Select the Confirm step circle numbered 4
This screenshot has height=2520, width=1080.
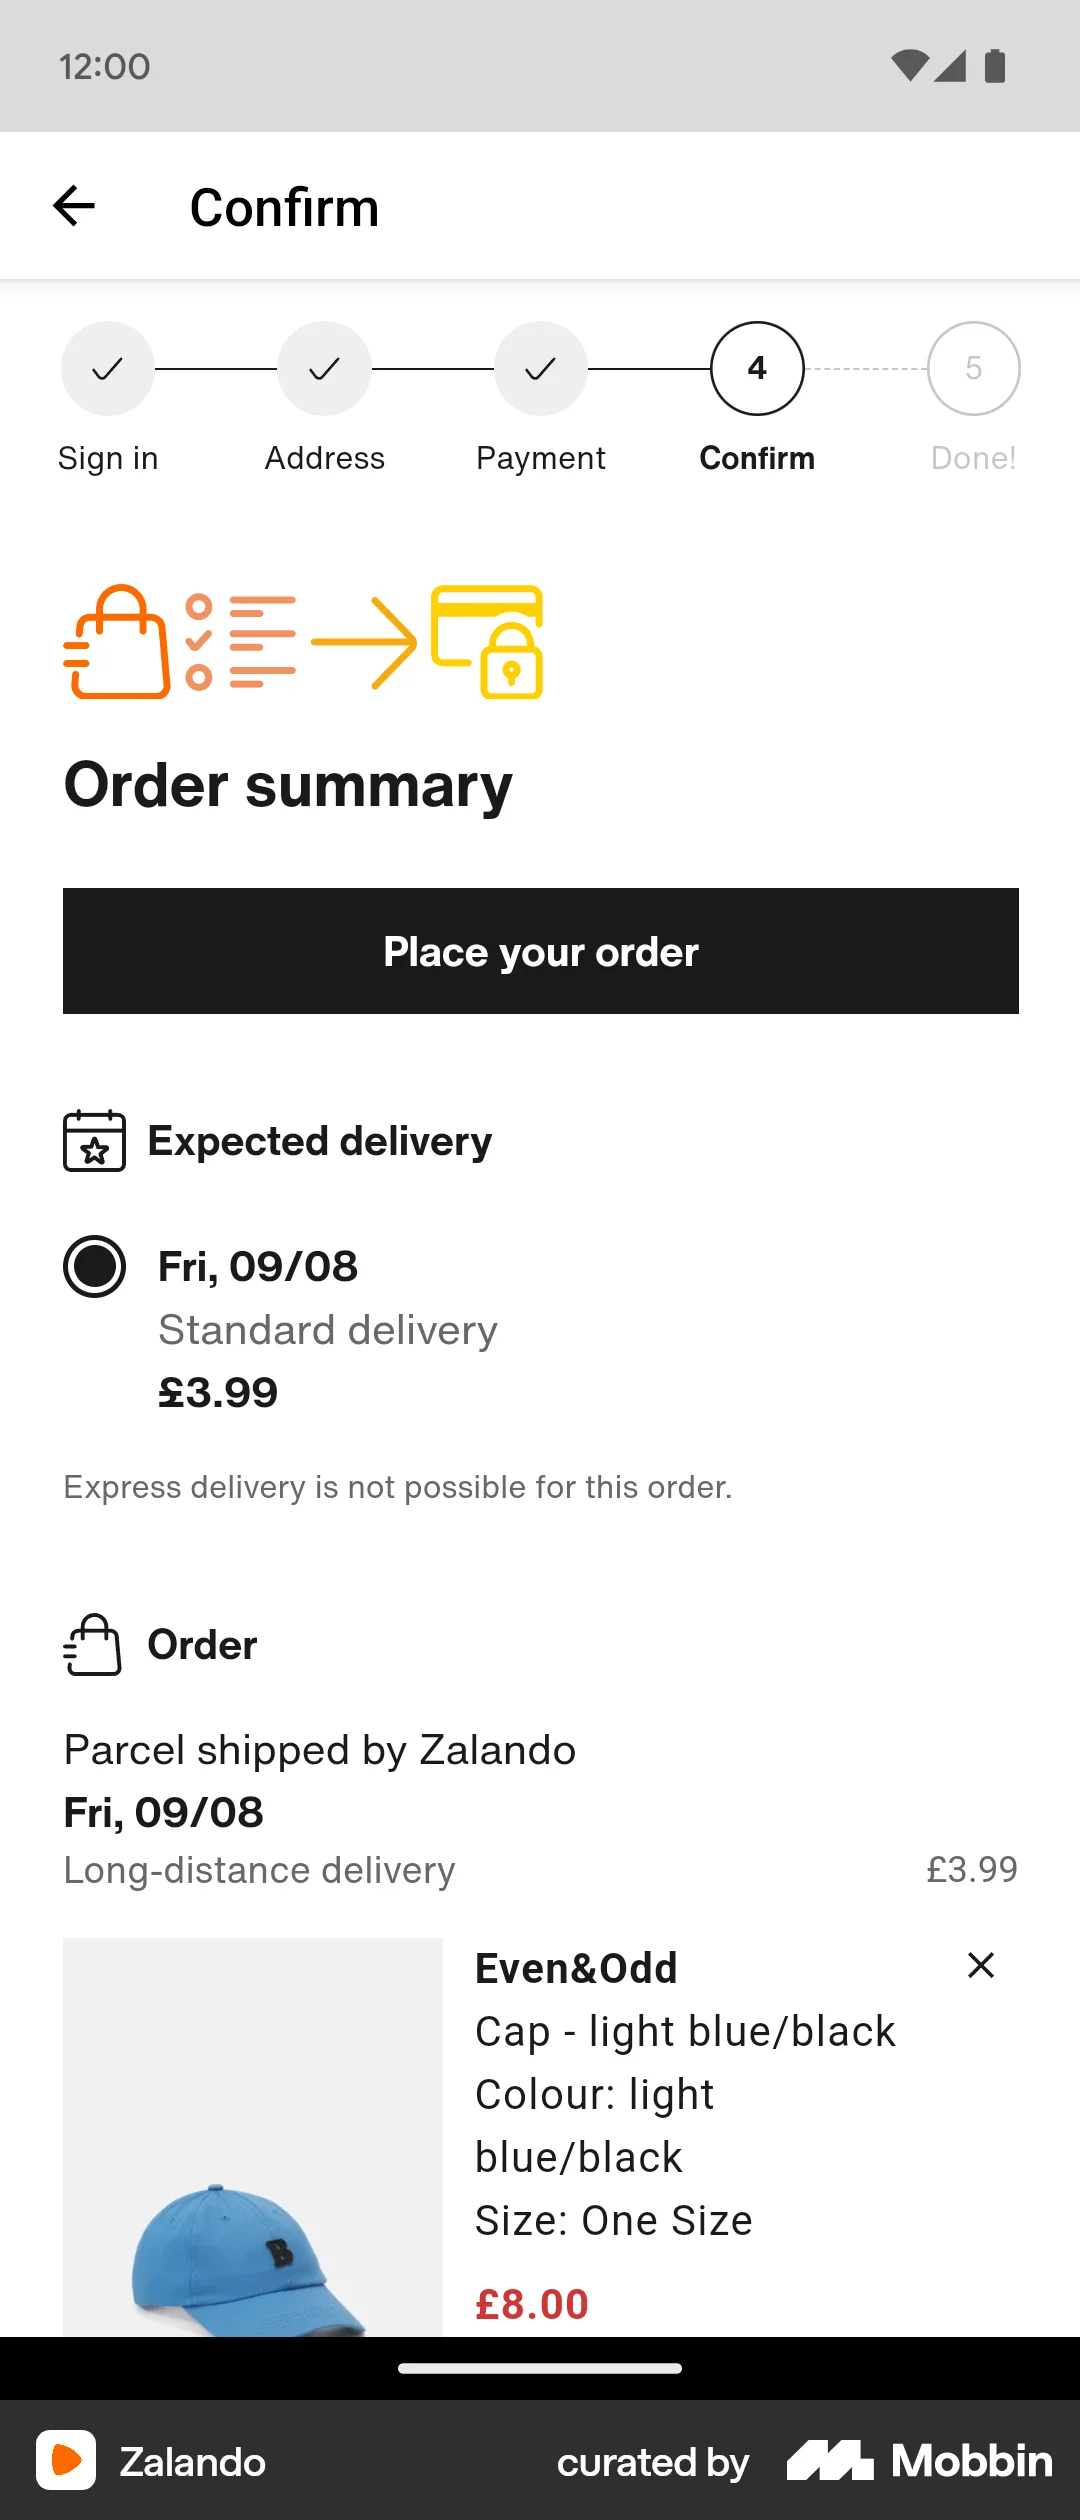coord(756,368)
